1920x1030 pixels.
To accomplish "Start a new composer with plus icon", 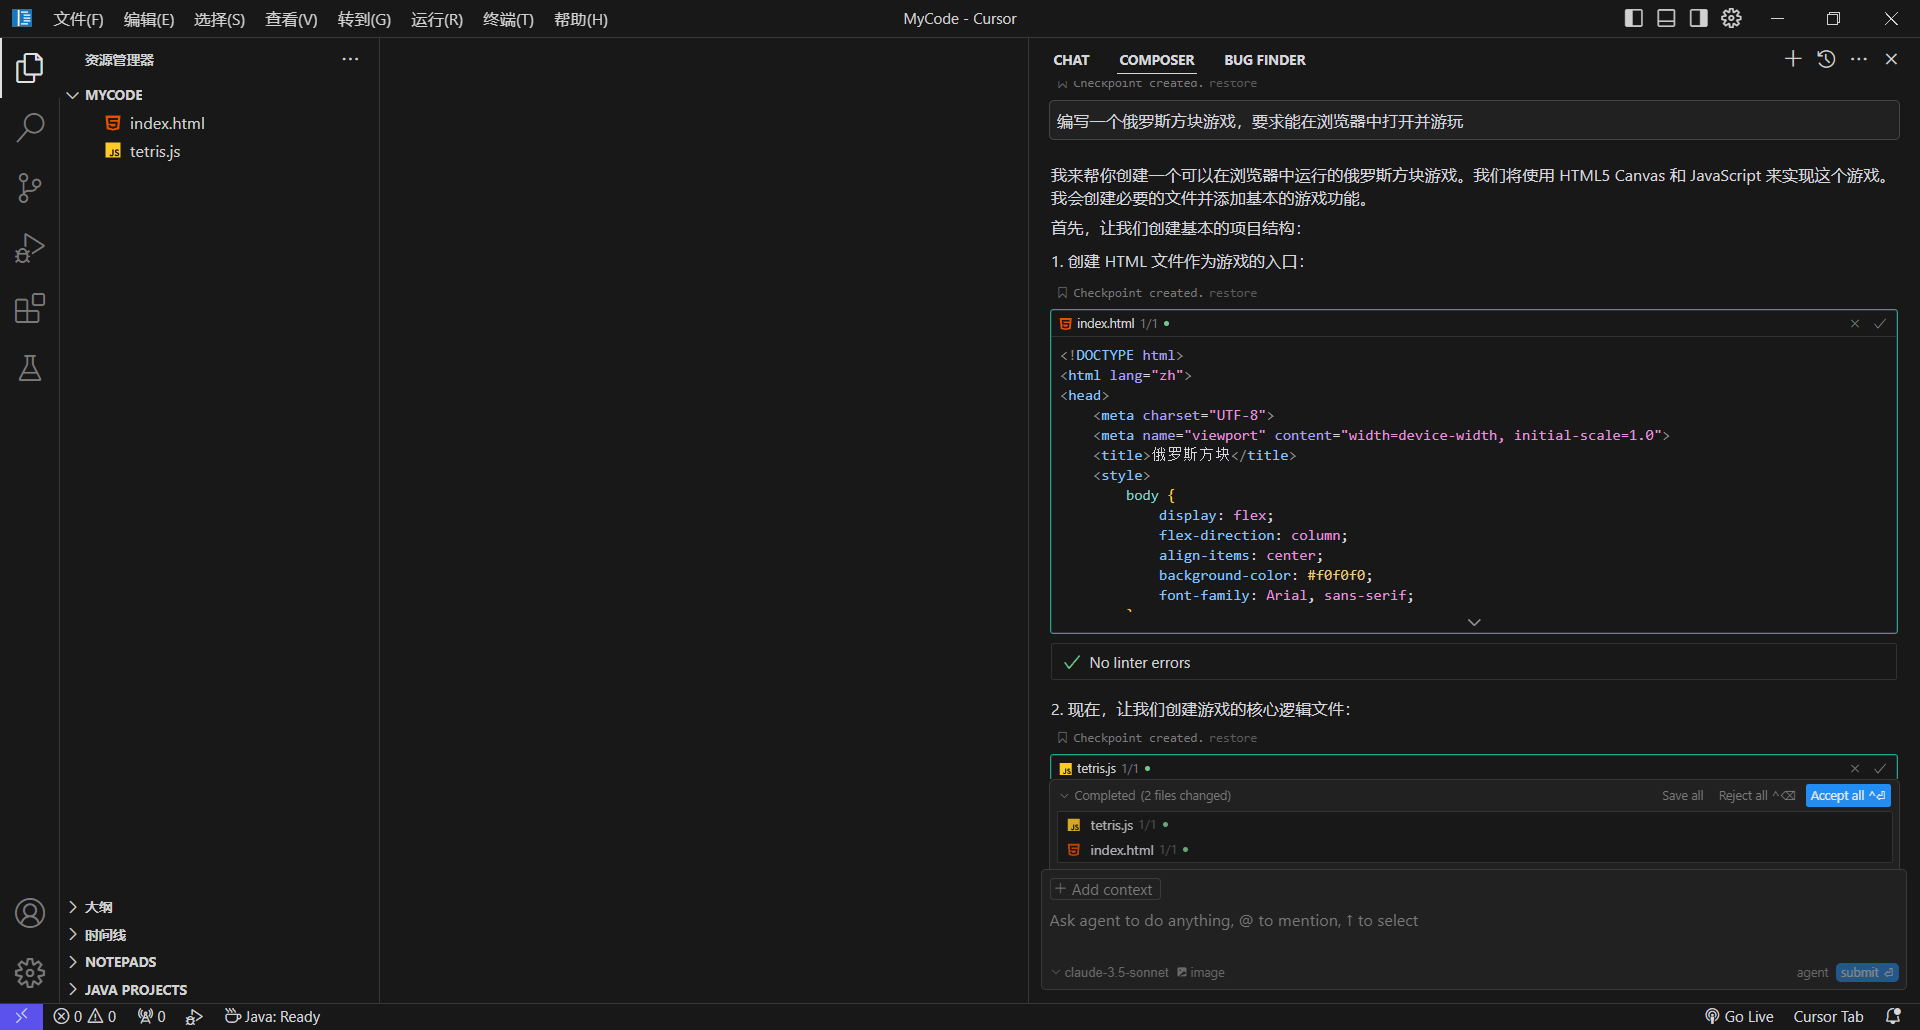I will point(1793,59).
